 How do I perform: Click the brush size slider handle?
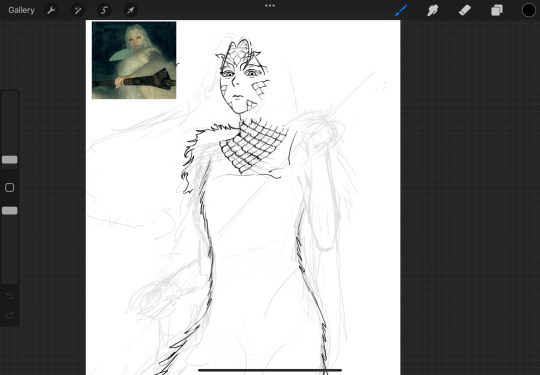[x=10, y=160]
